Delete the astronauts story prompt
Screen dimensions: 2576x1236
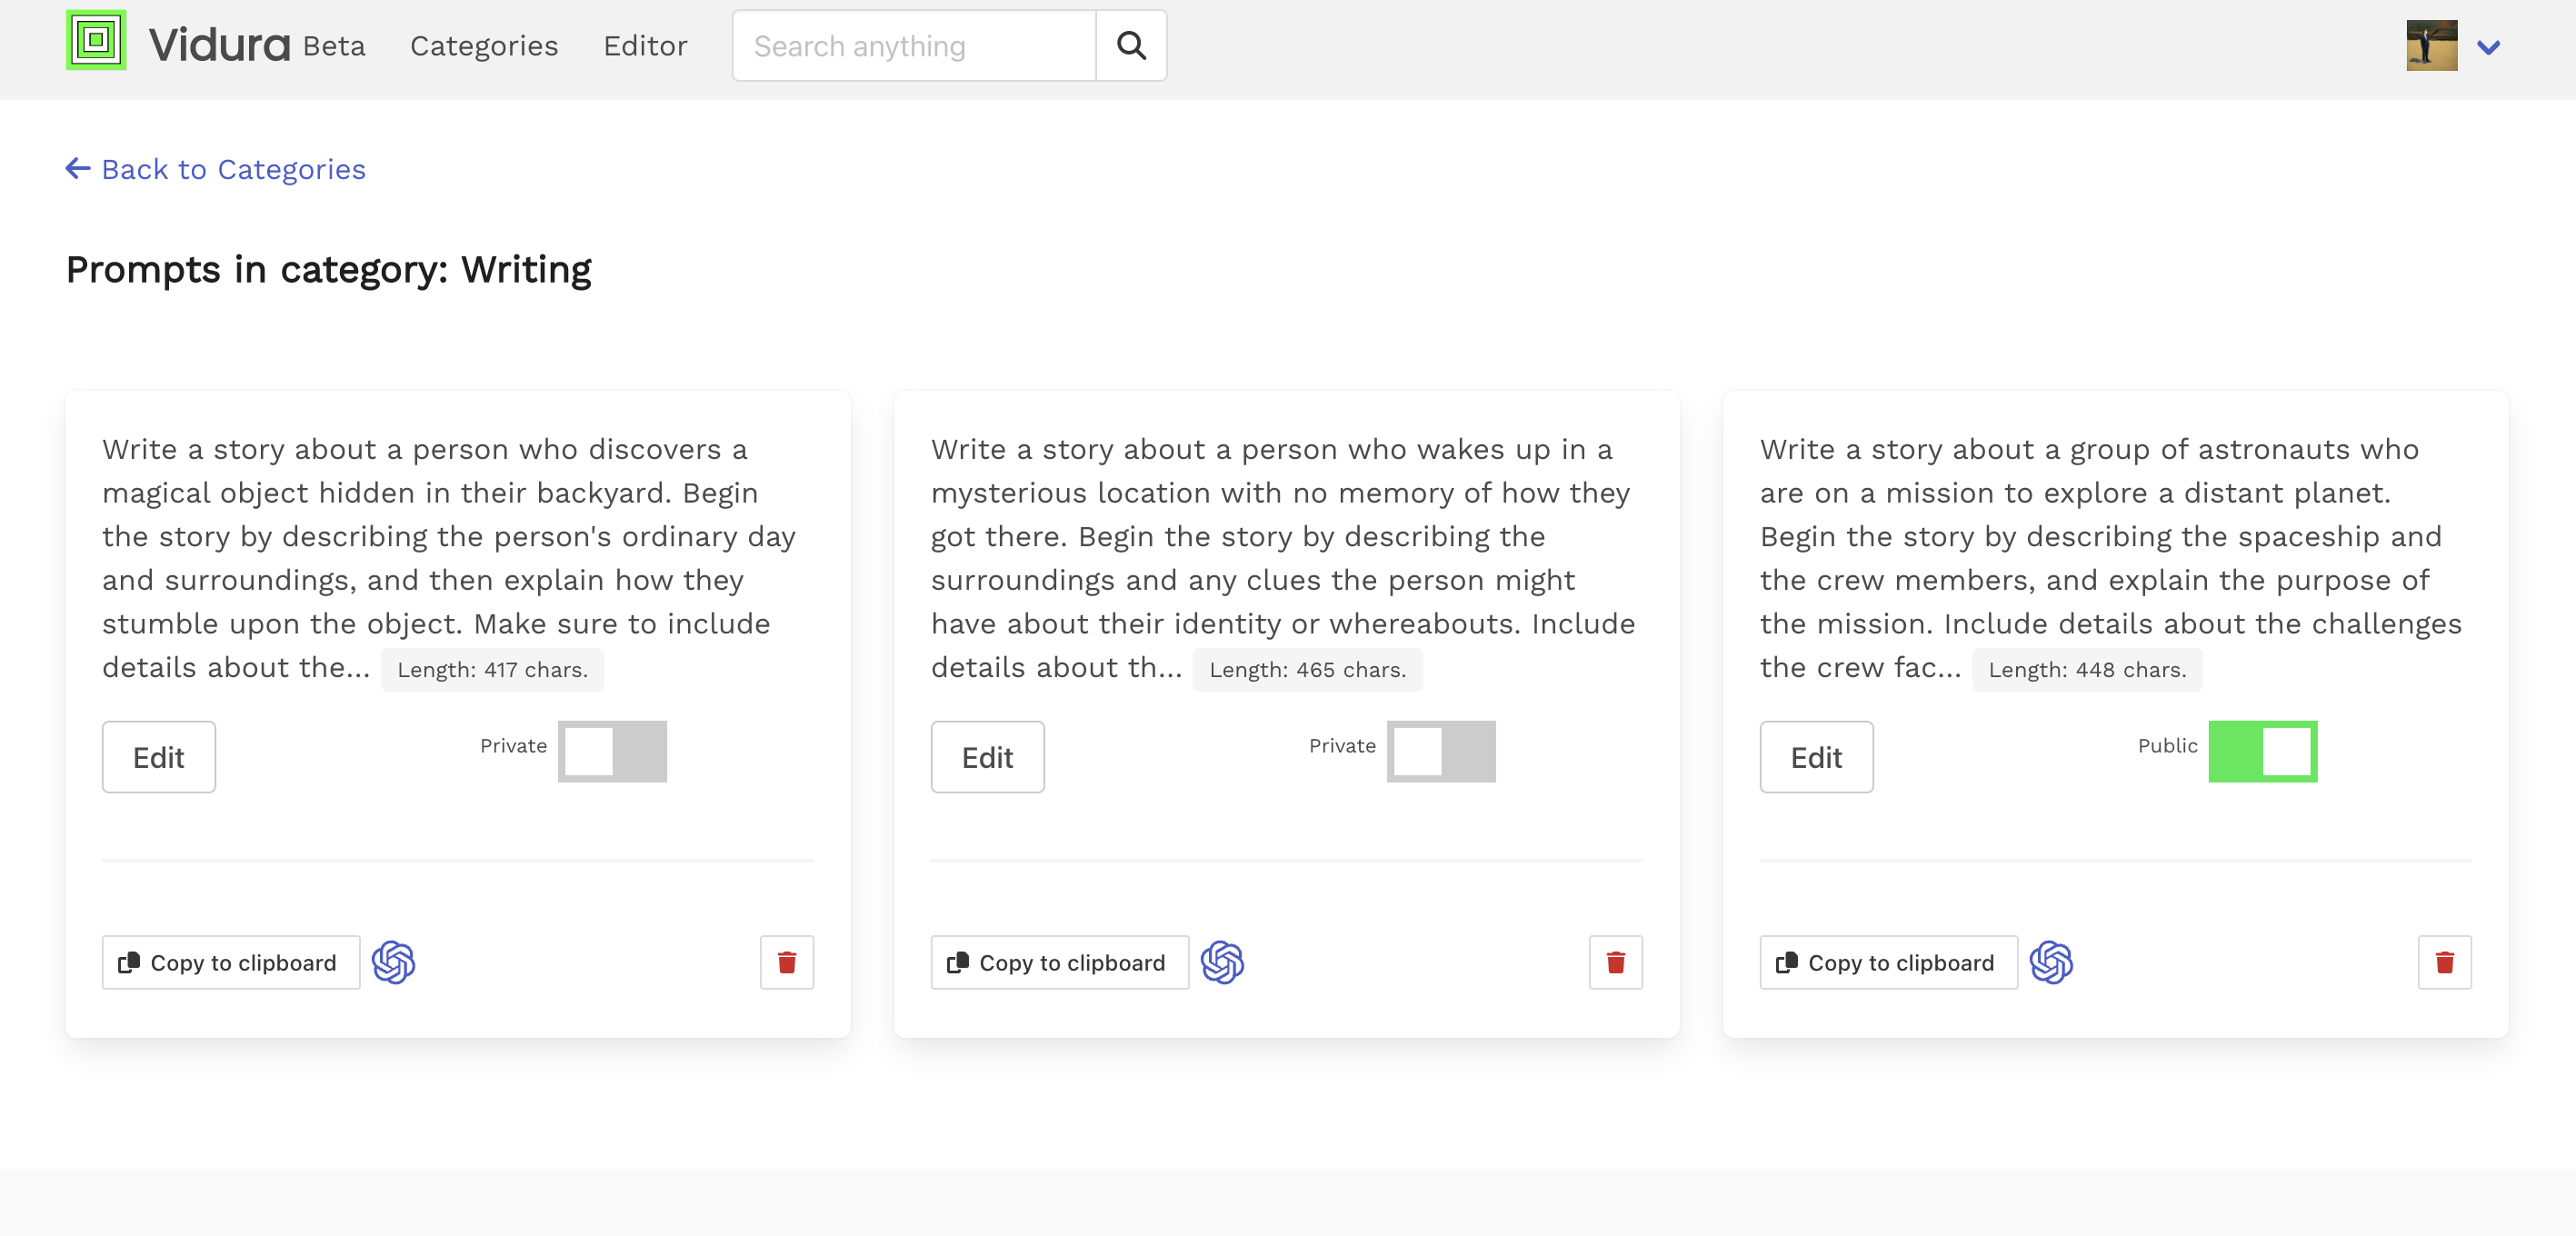(2444, 962)
